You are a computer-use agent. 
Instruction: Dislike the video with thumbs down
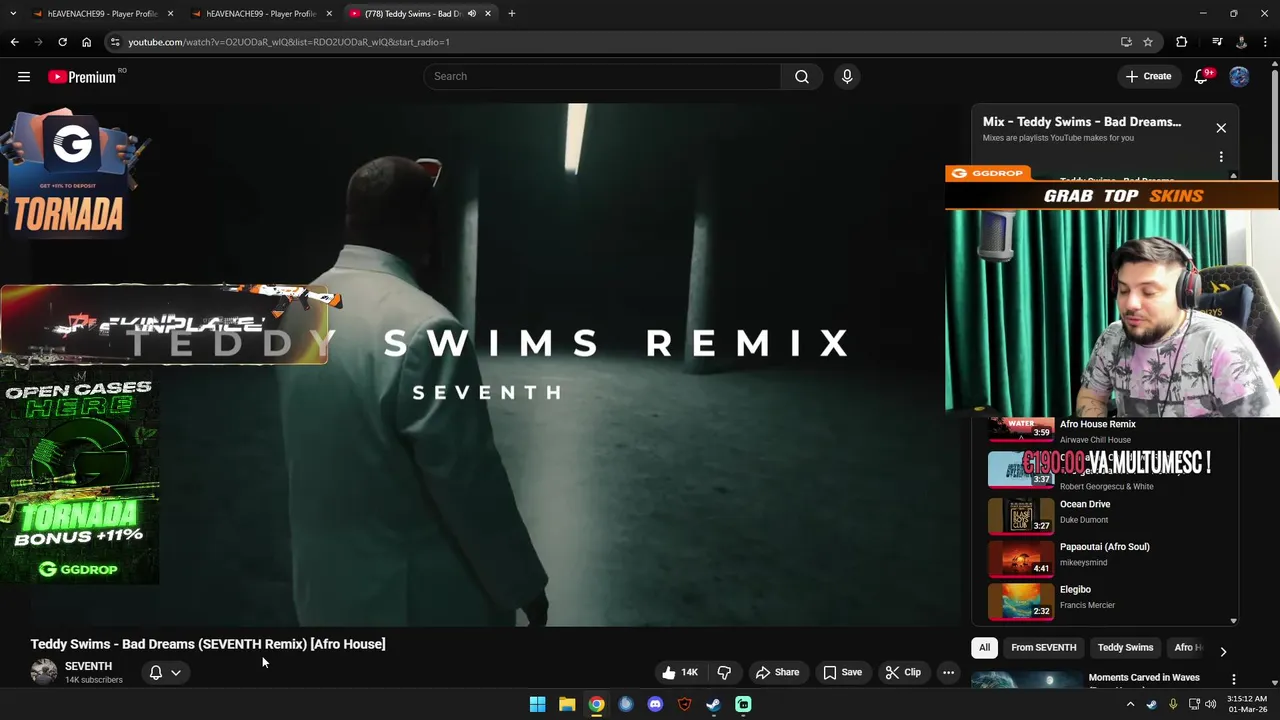(724, 672)
